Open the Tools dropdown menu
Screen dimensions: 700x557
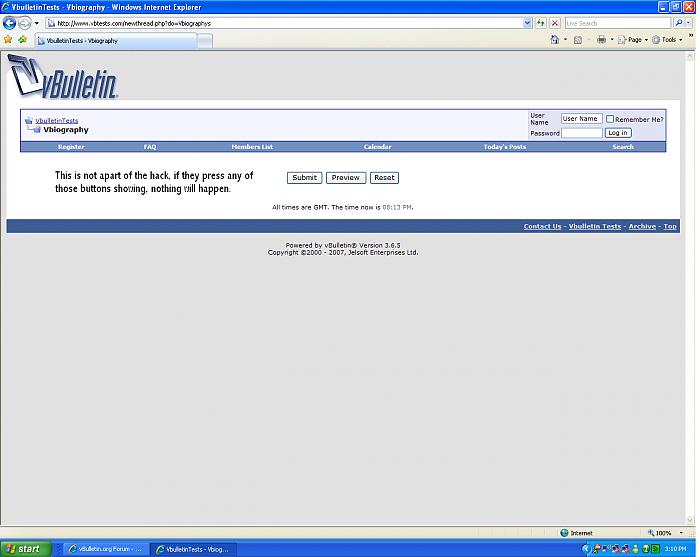pyautogui.click(x=667, y=40)
